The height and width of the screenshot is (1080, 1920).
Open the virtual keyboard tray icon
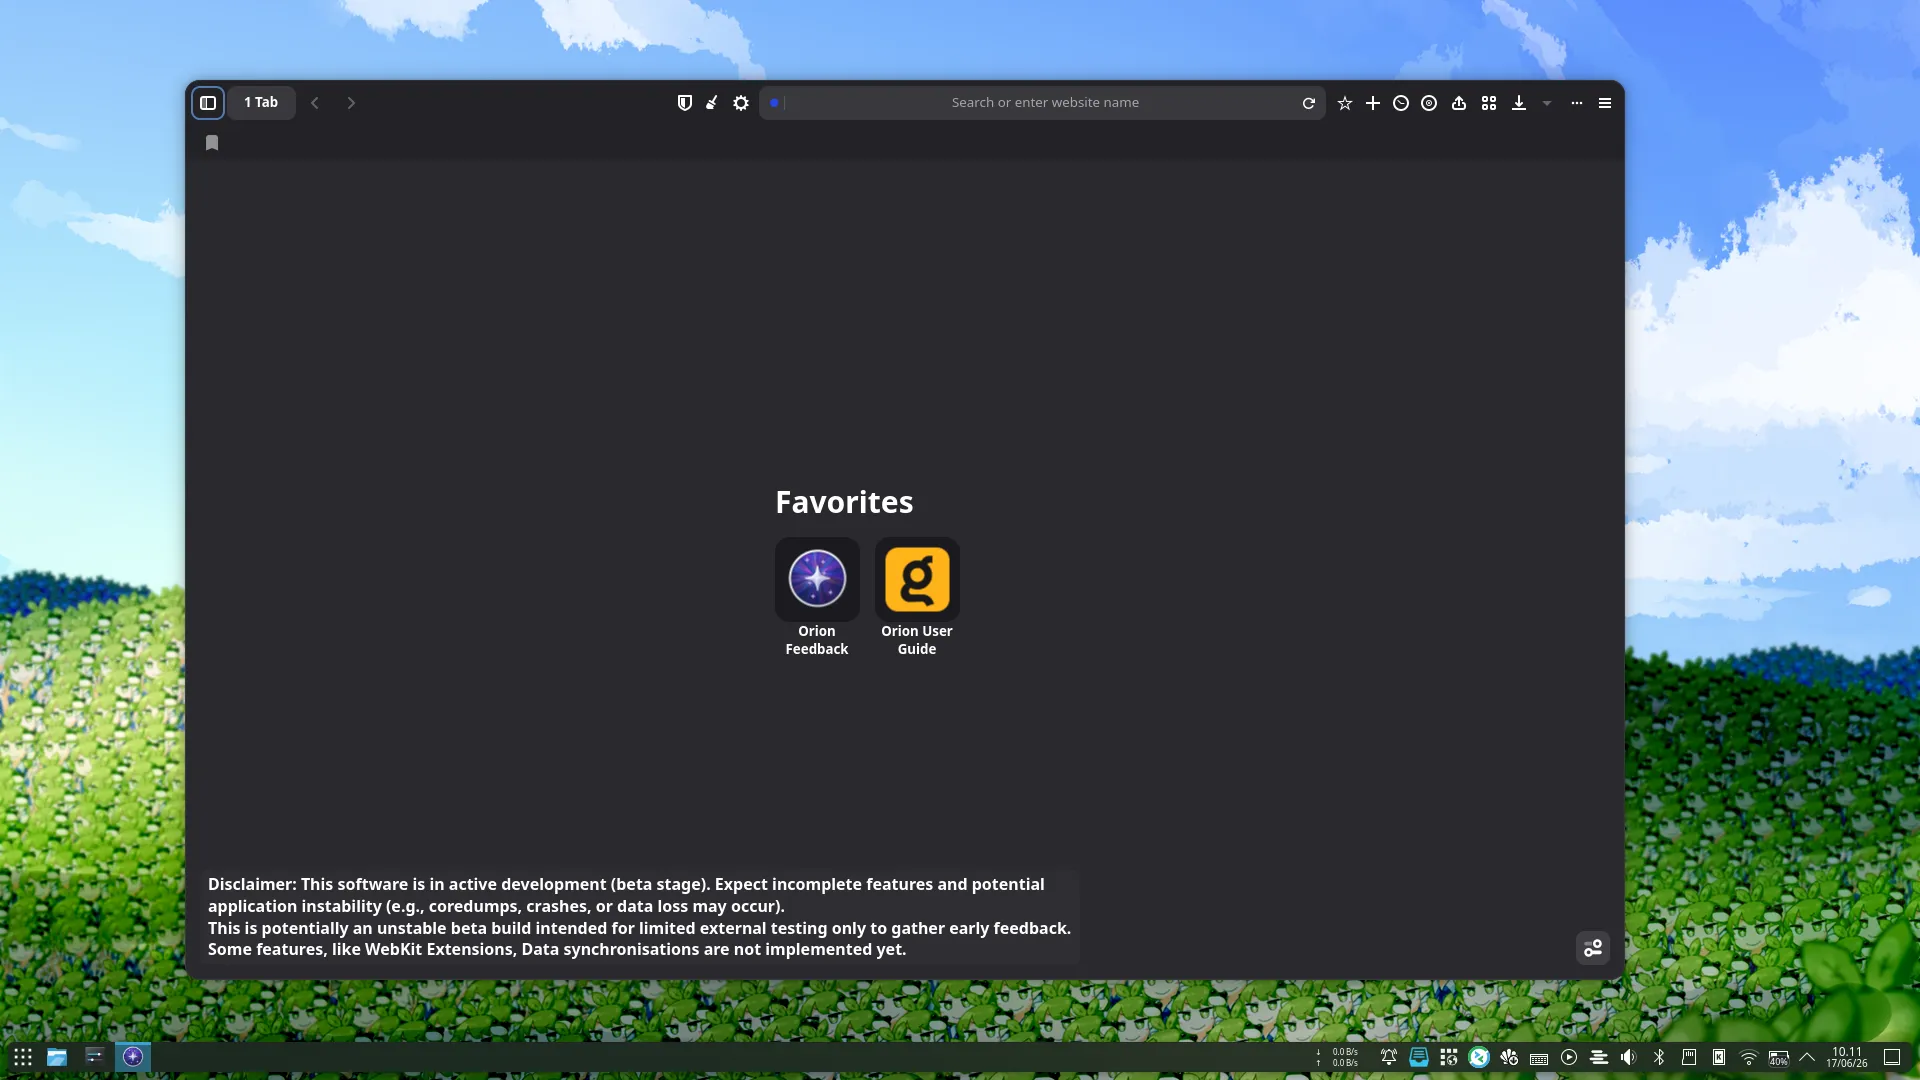1539,1057
